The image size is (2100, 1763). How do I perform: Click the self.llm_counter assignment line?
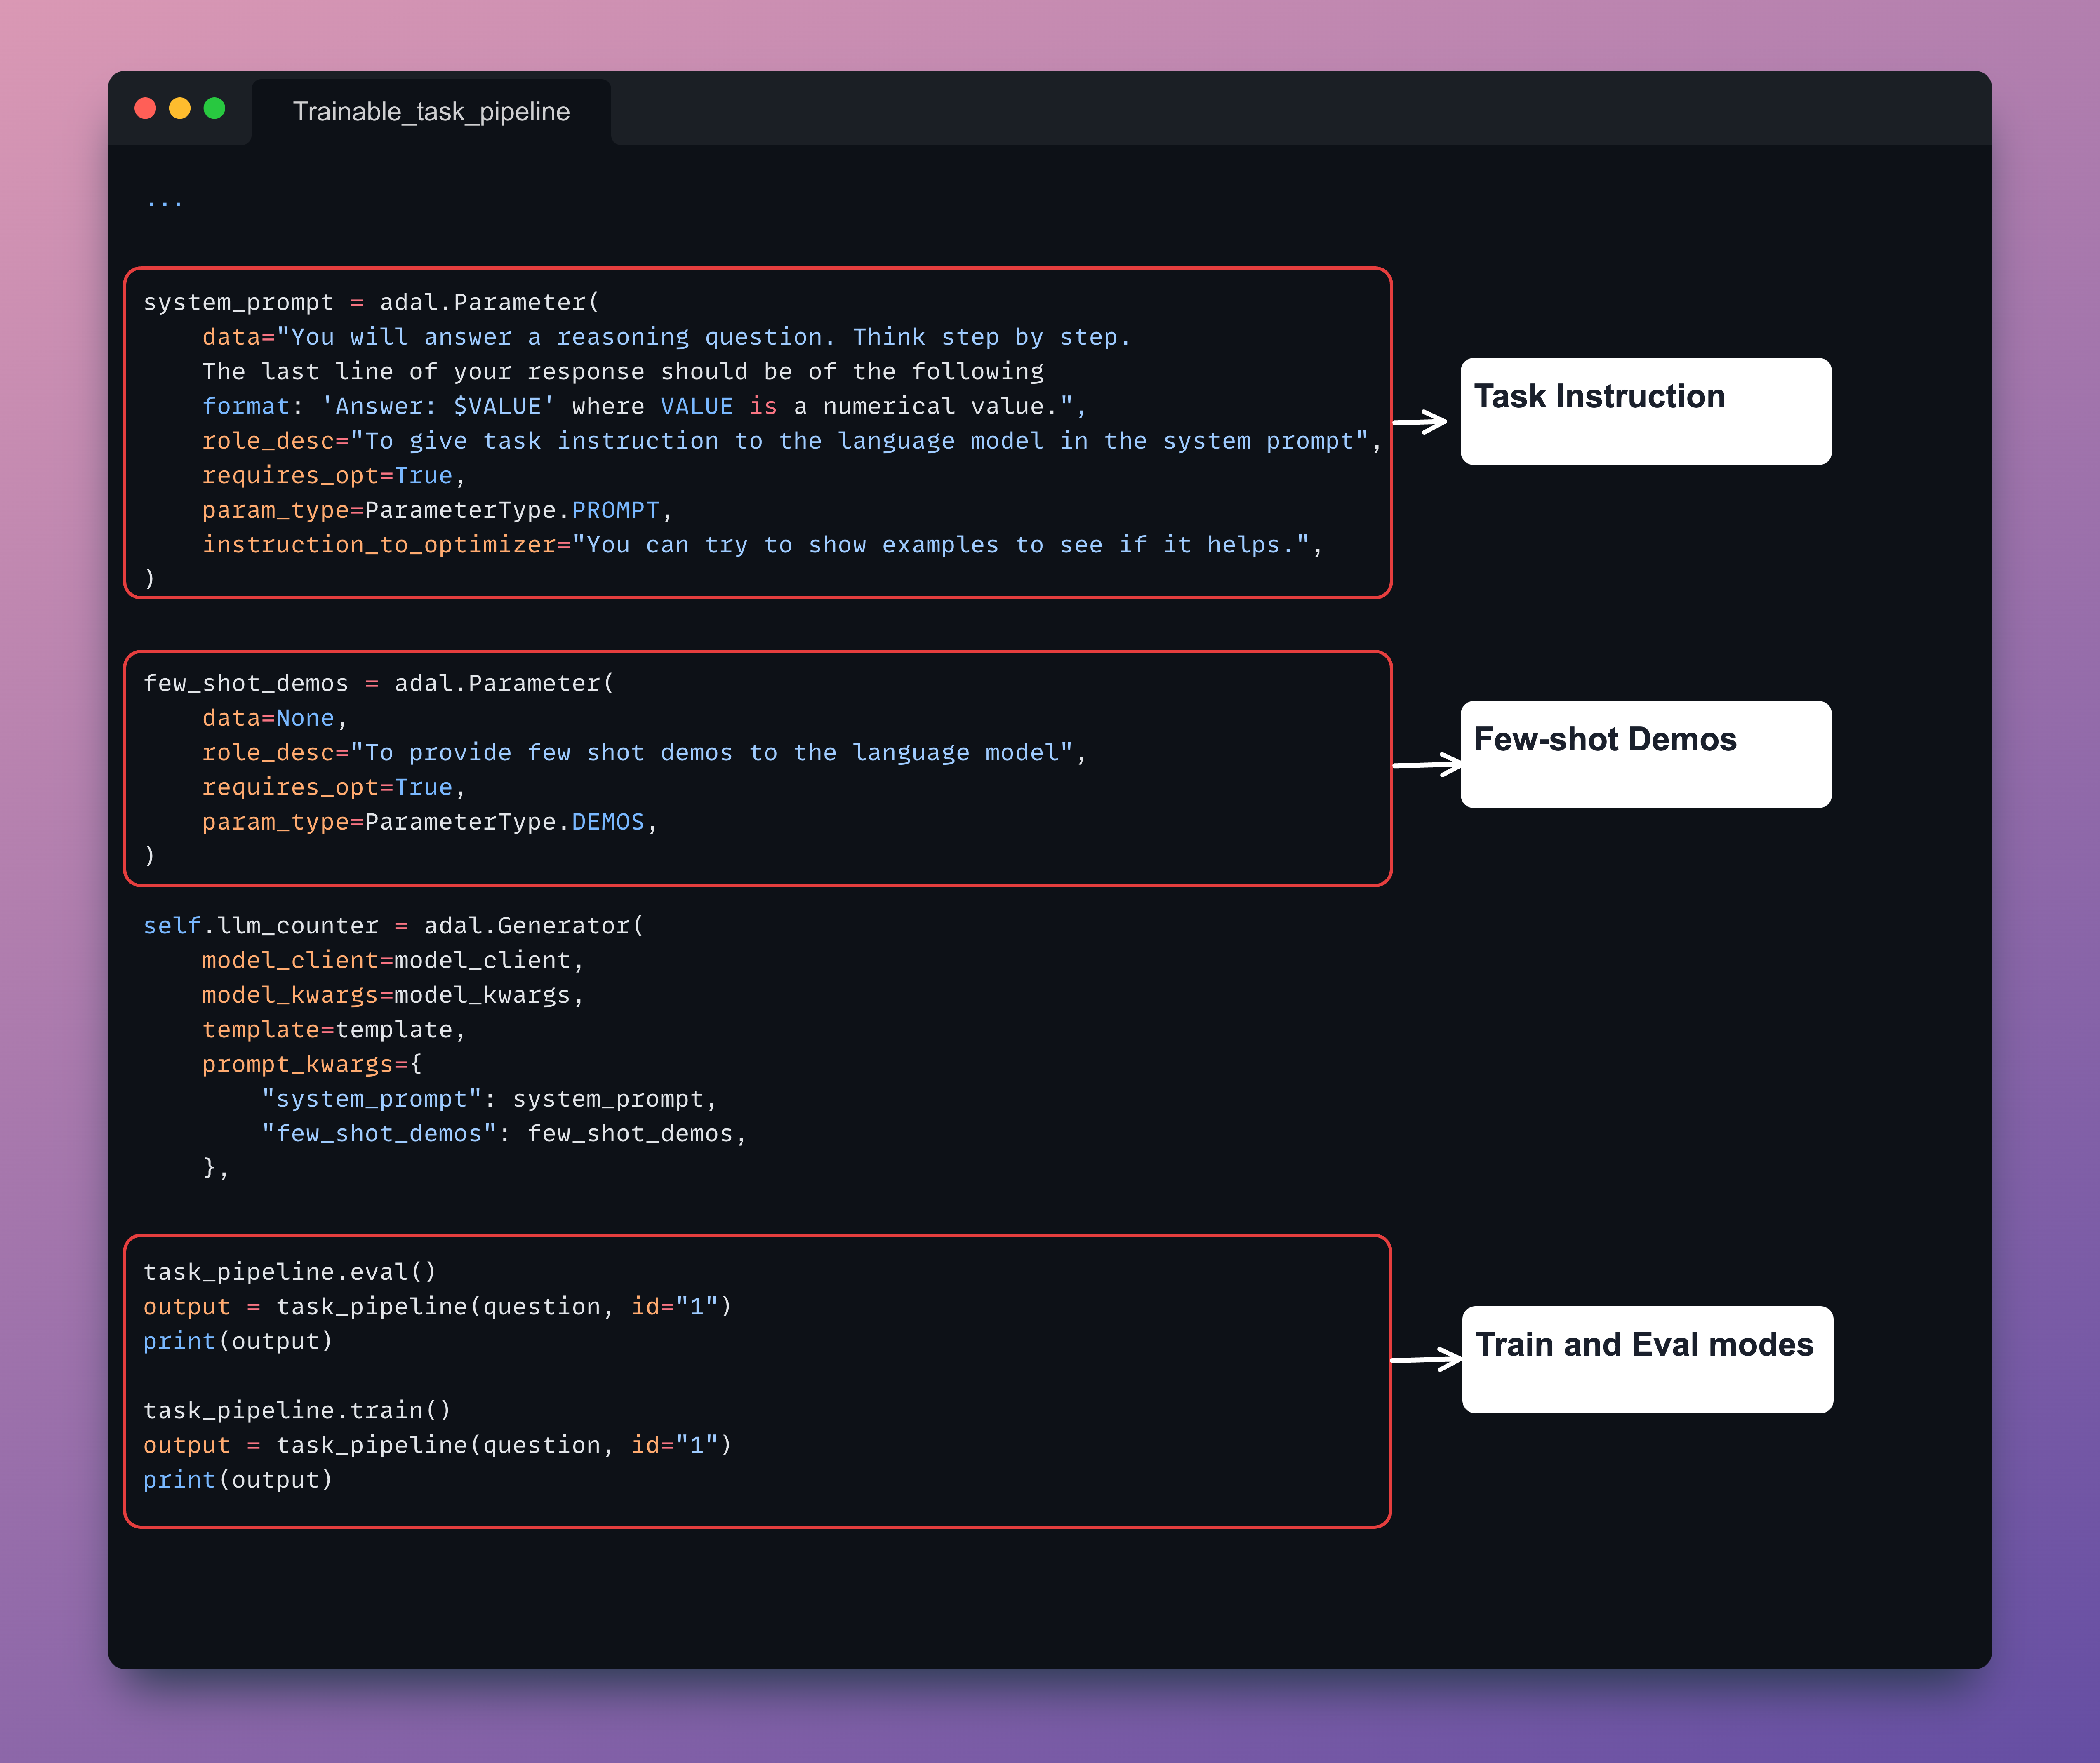point(393,925)
